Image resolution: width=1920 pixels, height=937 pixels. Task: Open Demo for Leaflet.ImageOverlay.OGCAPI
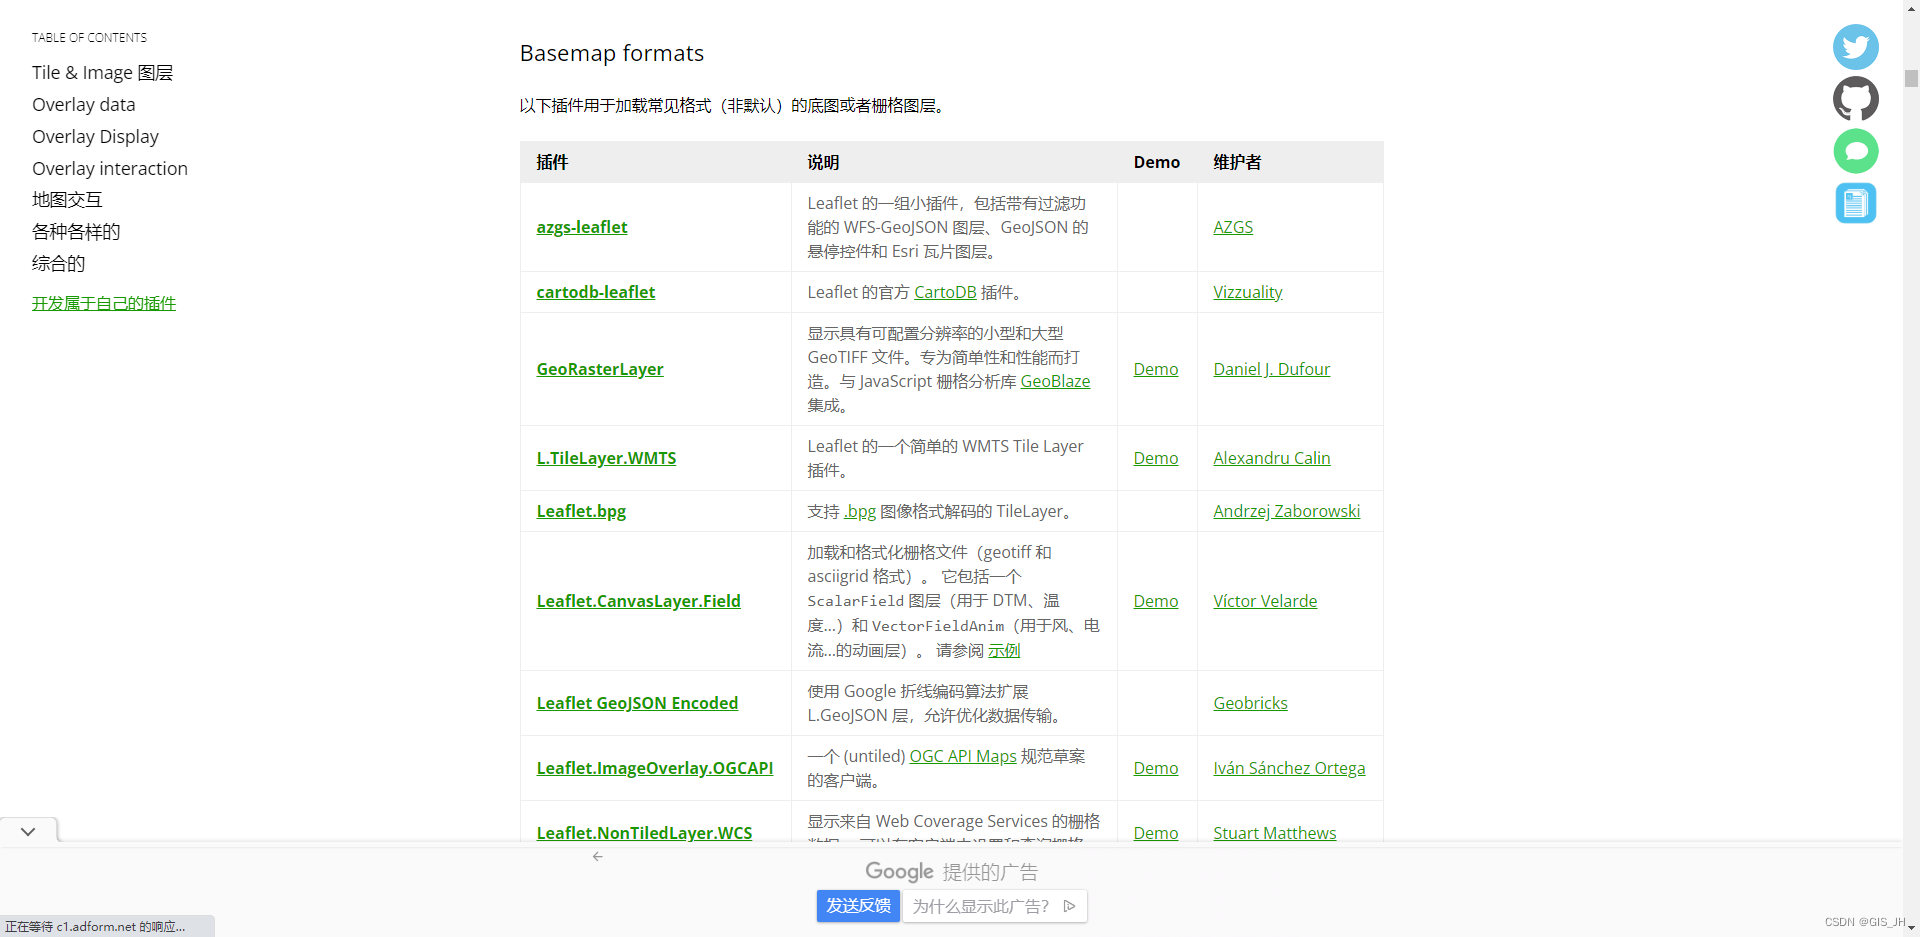pyautogui.click(x=1156, y=768)
